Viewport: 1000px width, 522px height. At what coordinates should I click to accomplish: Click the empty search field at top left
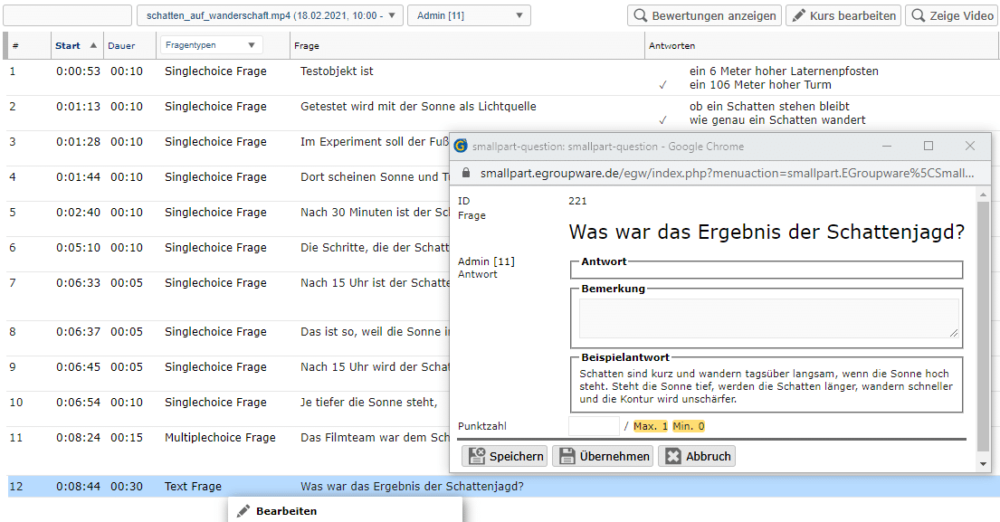click(x=68, y=16)
